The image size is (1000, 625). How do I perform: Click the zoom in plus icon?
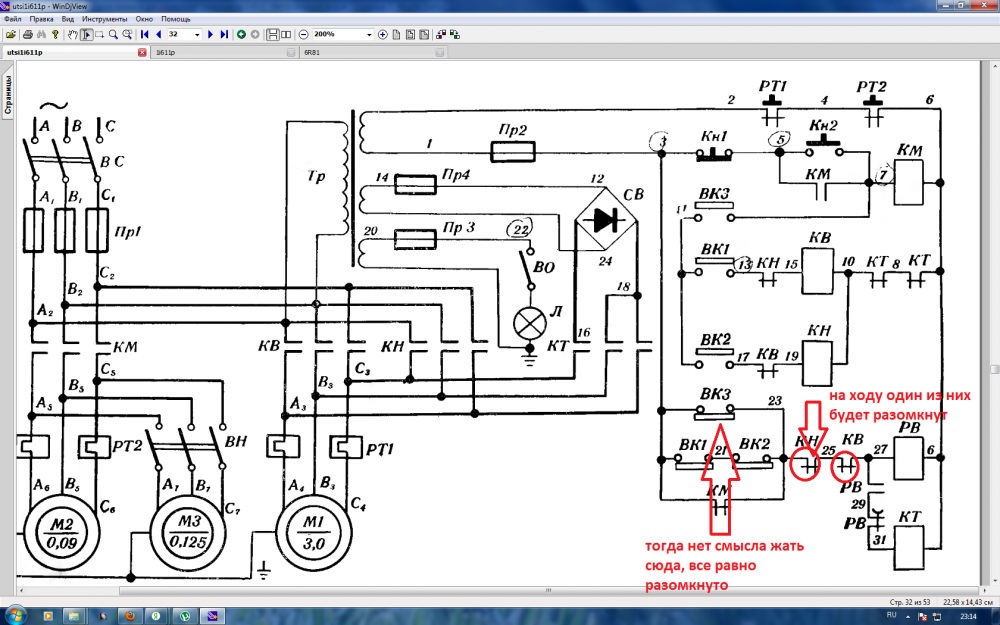point(383,34)
